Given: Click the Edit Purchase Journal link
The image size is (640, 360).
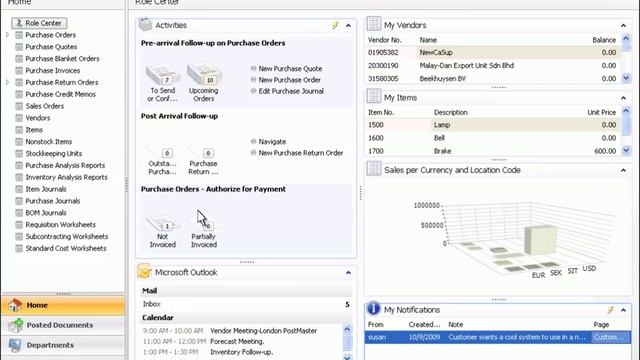Looking at the screenshot, I should 291,91.
